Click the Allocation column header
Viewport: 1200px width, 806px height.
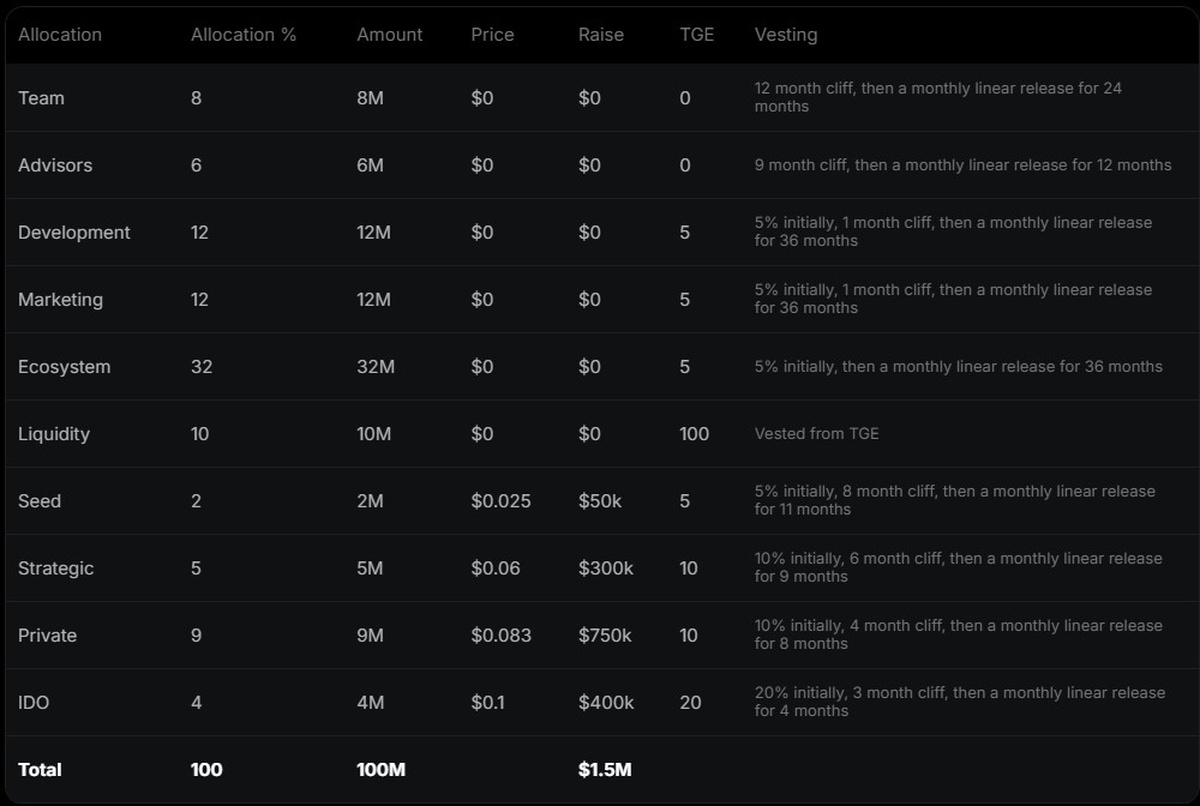(x=60, y=35)
